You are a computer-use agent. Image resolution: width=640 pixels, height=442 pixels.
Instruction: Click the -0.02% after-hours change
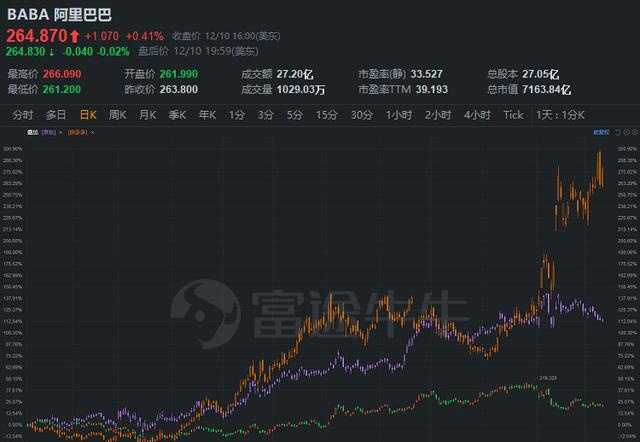coord(113,52)
